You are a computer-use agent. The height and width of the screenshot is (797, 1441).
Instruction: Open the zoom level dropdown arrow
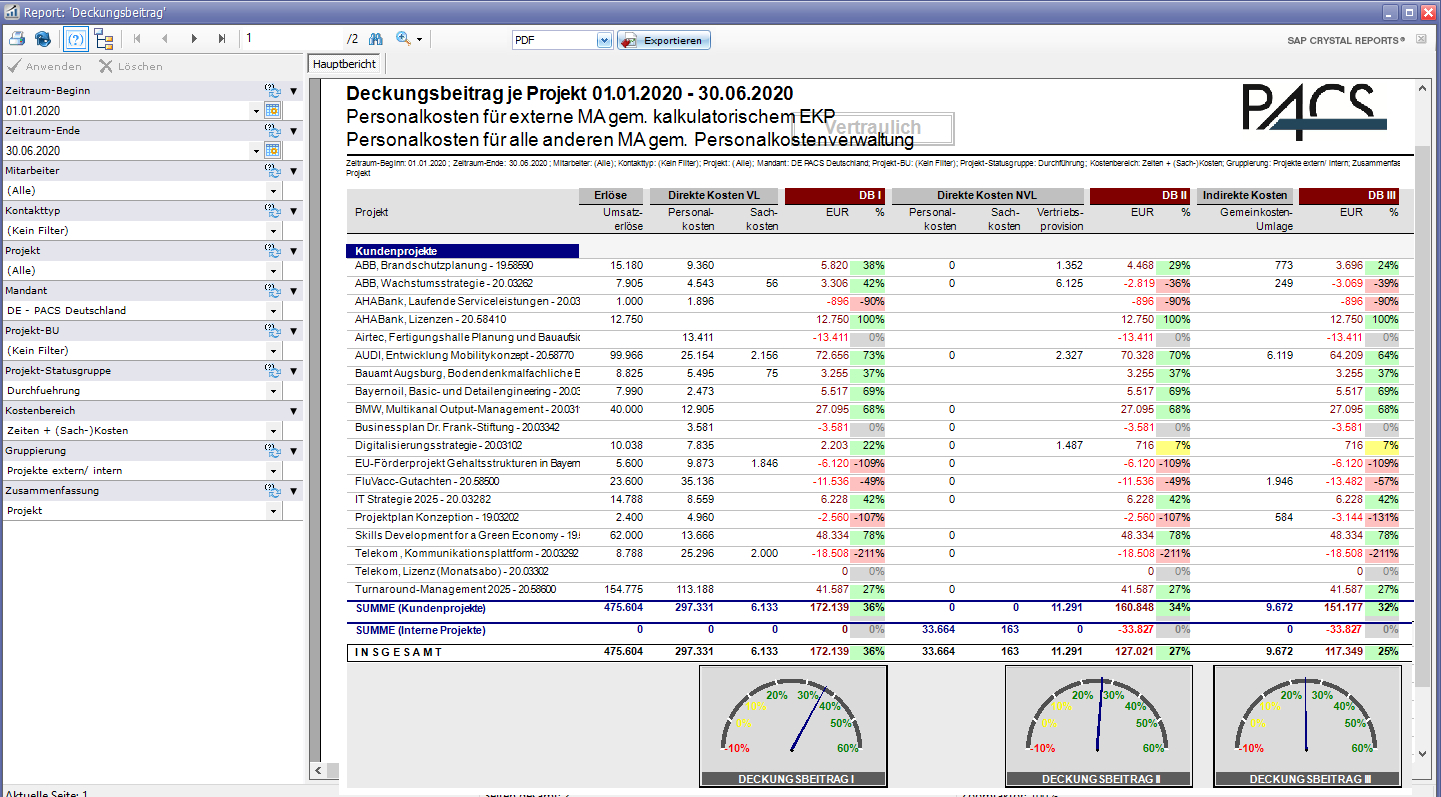pyautogui.click(x=420, y=41)
